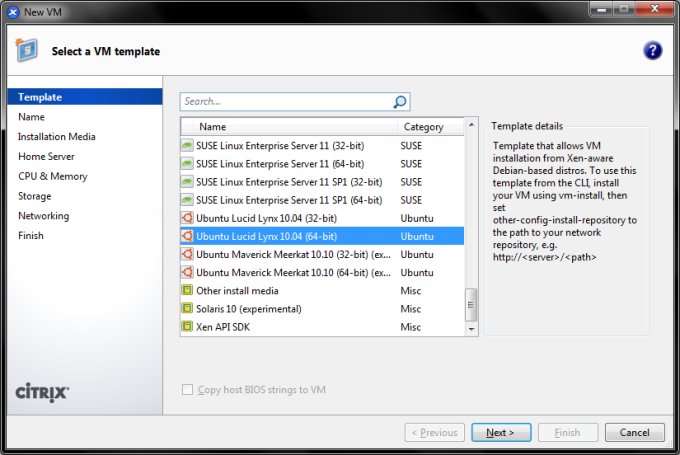Select SUSE Linux Enterprise Server 11 SP1 (32-bit)
The image size is (680, 455).
point(322,182)
